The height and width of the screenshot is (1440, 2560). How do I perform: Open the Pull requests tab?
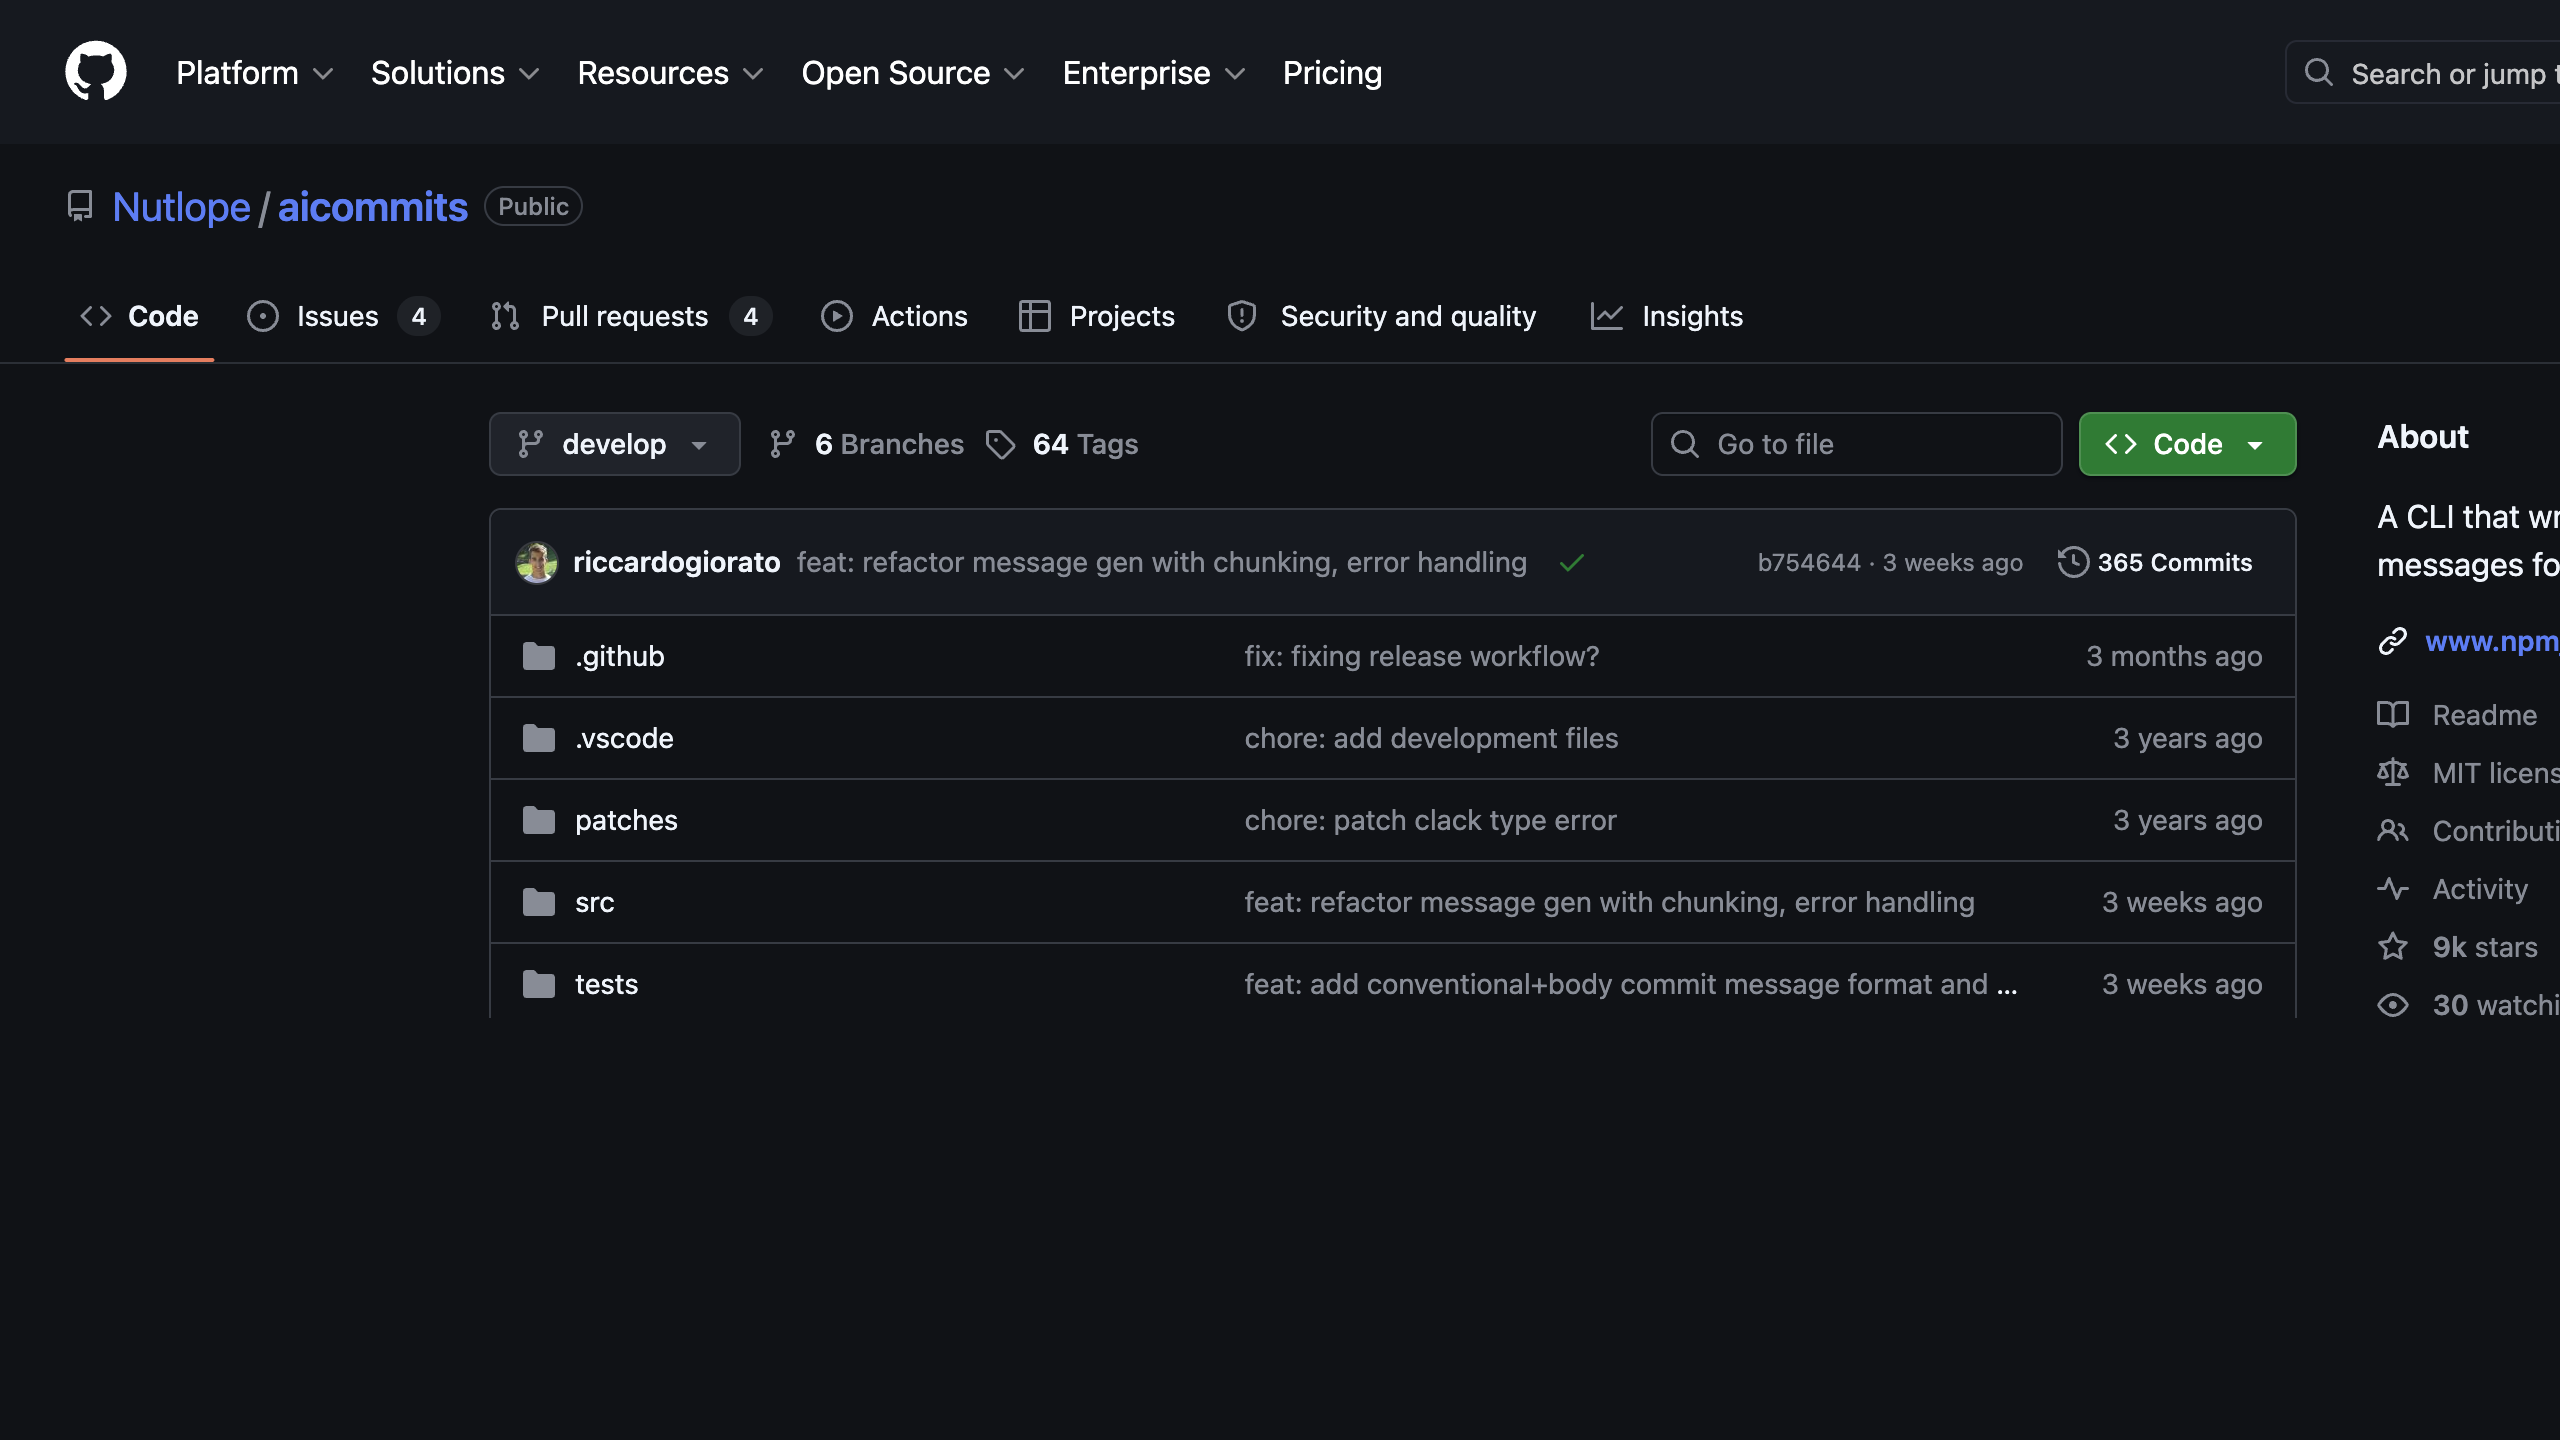coord(631,316)
